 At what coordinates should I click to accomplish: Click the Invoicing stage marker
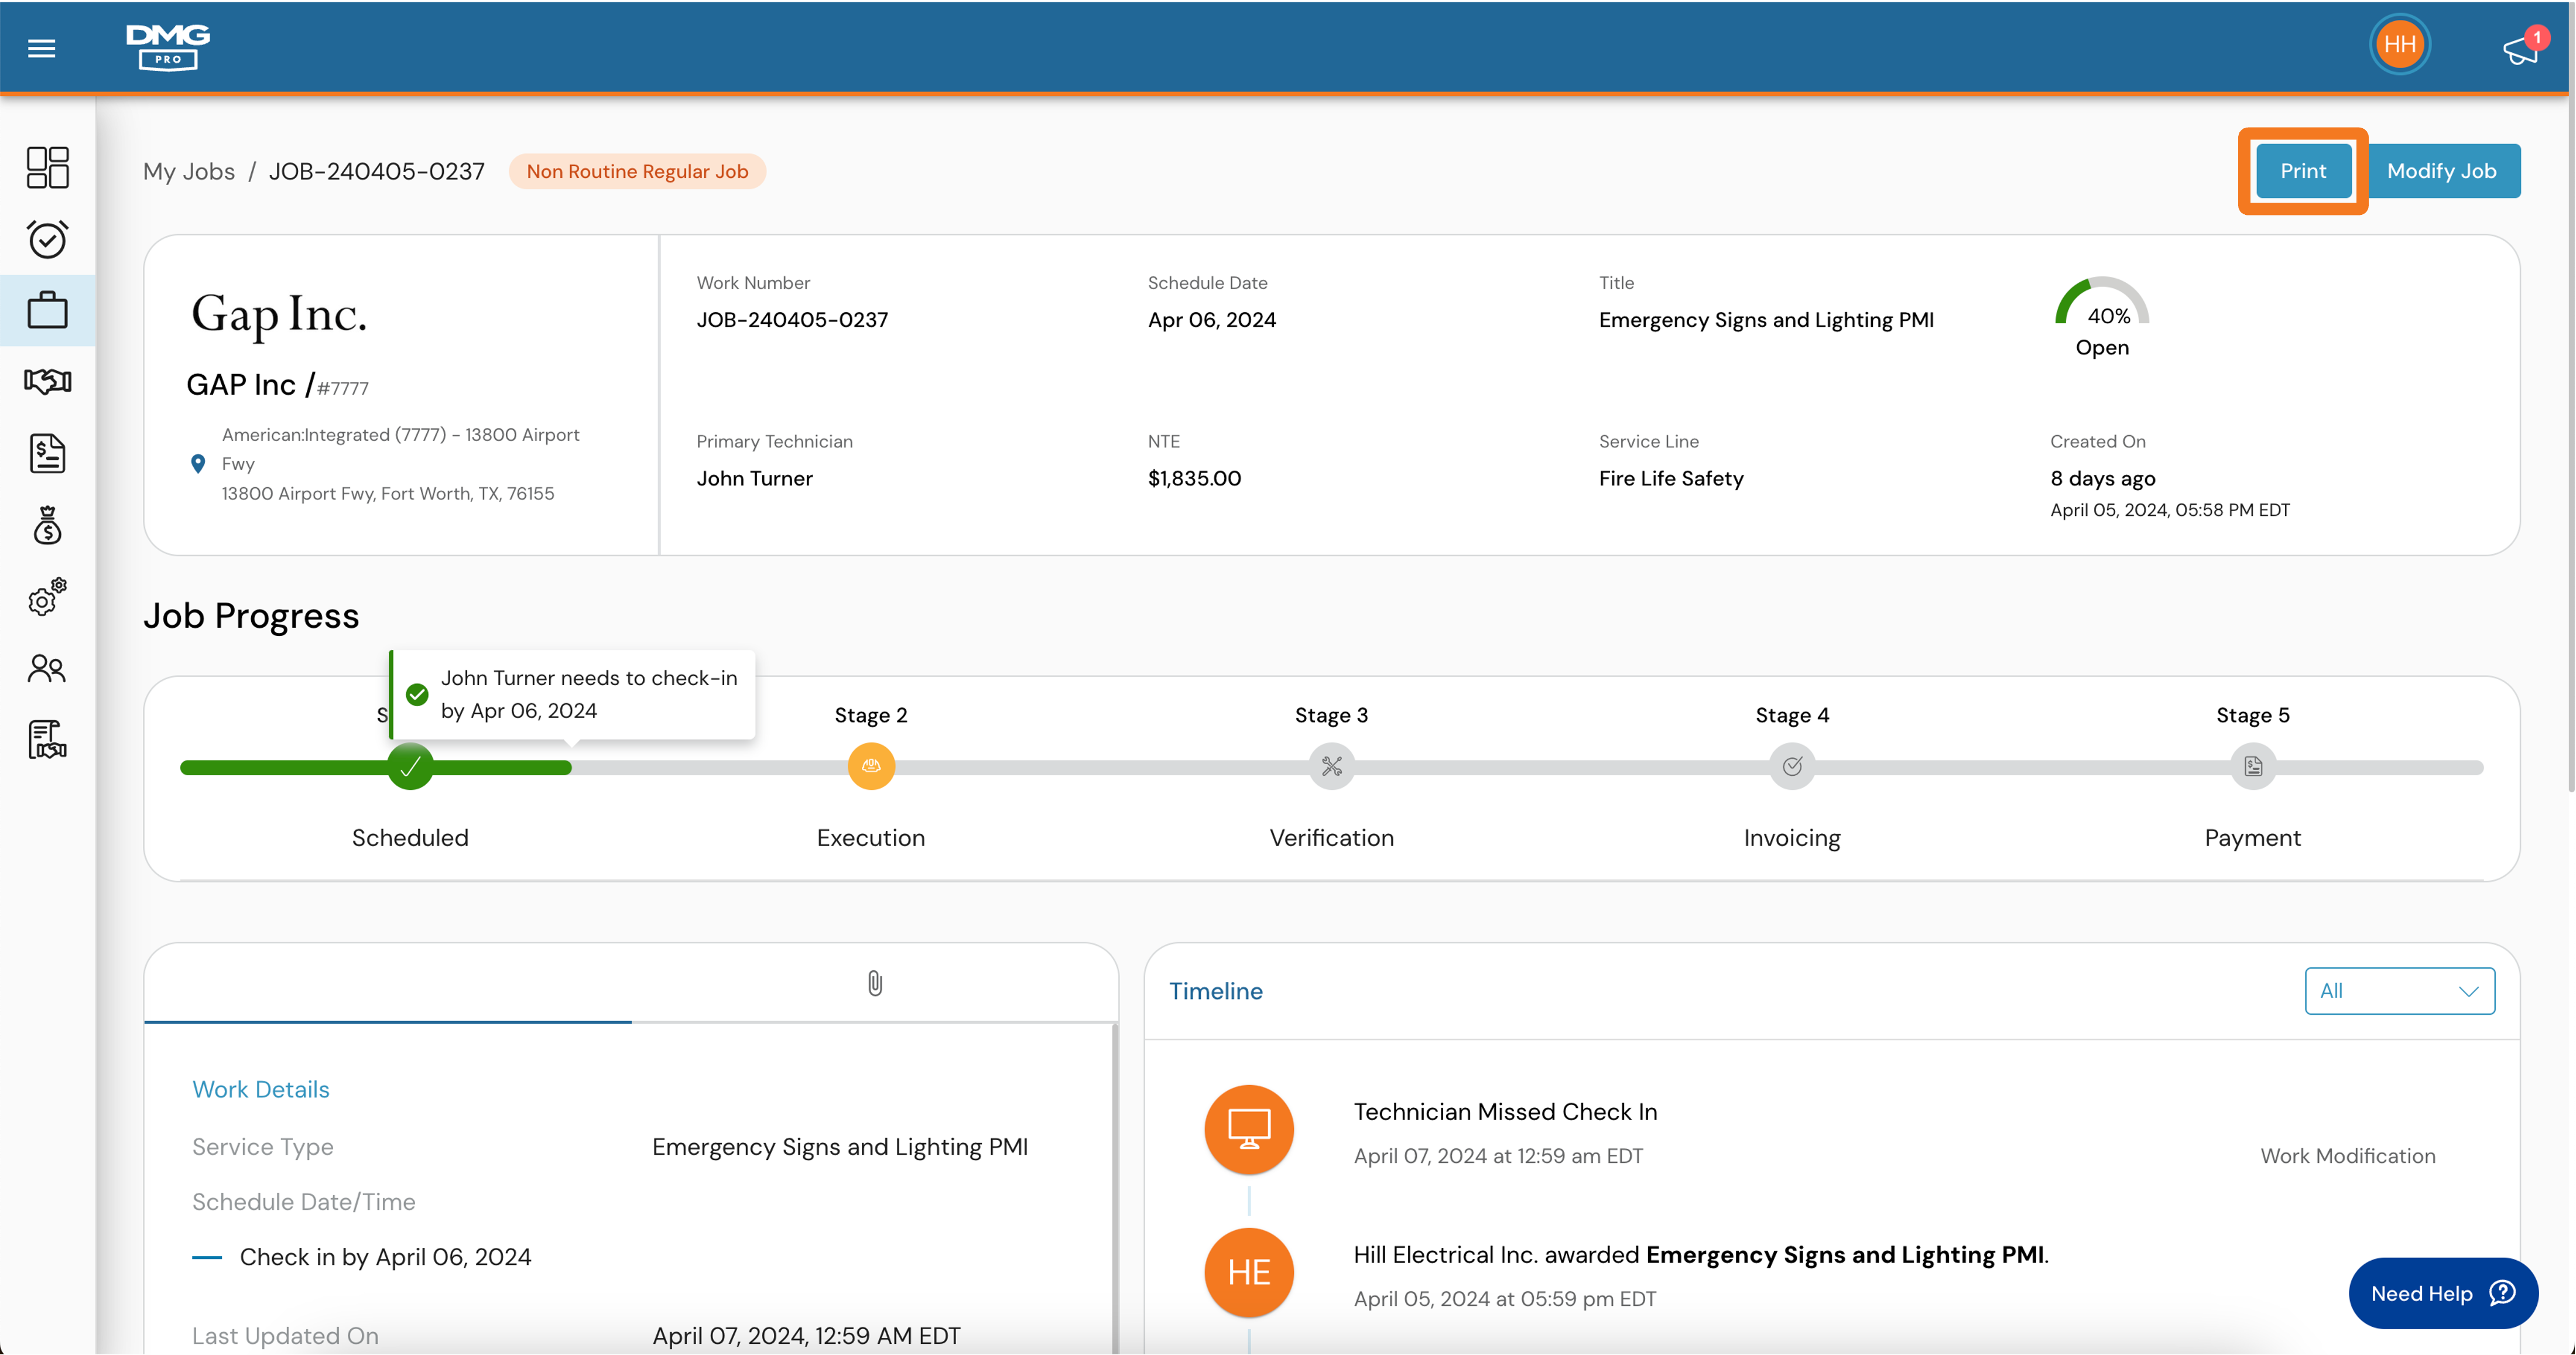point(1792,767)
